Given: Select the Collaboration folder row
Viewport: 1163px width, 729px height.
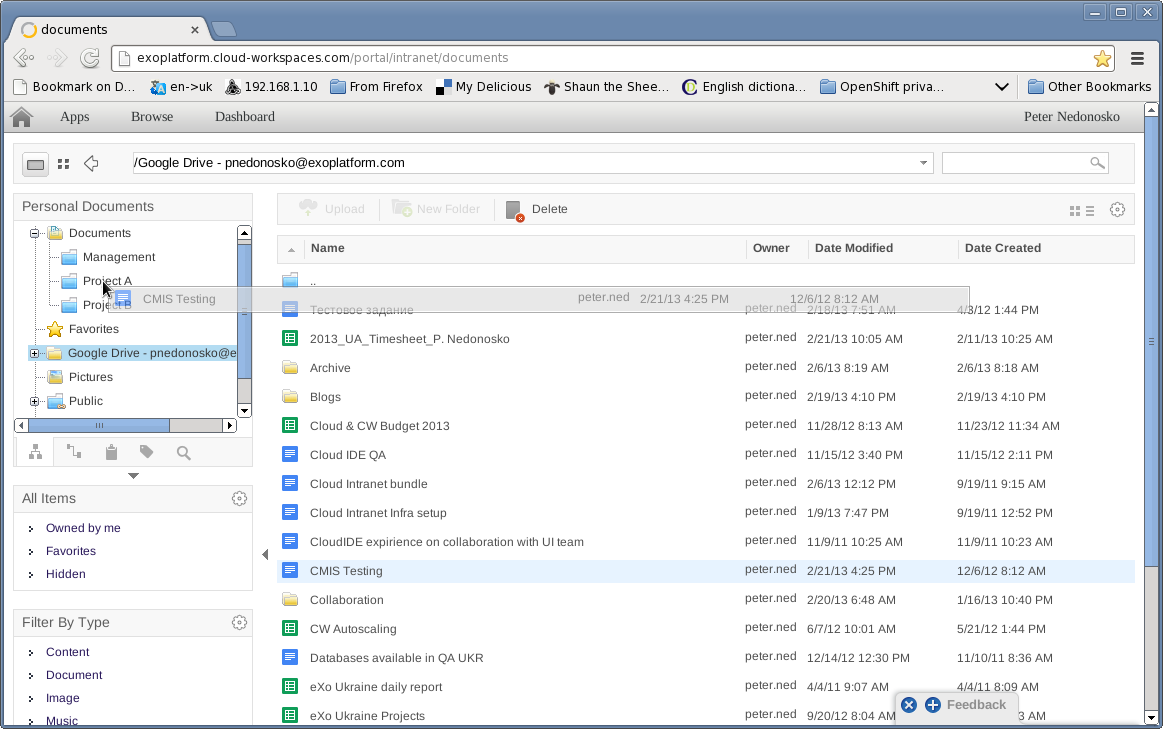Looking at the screenshot, I should pos(705,600).
